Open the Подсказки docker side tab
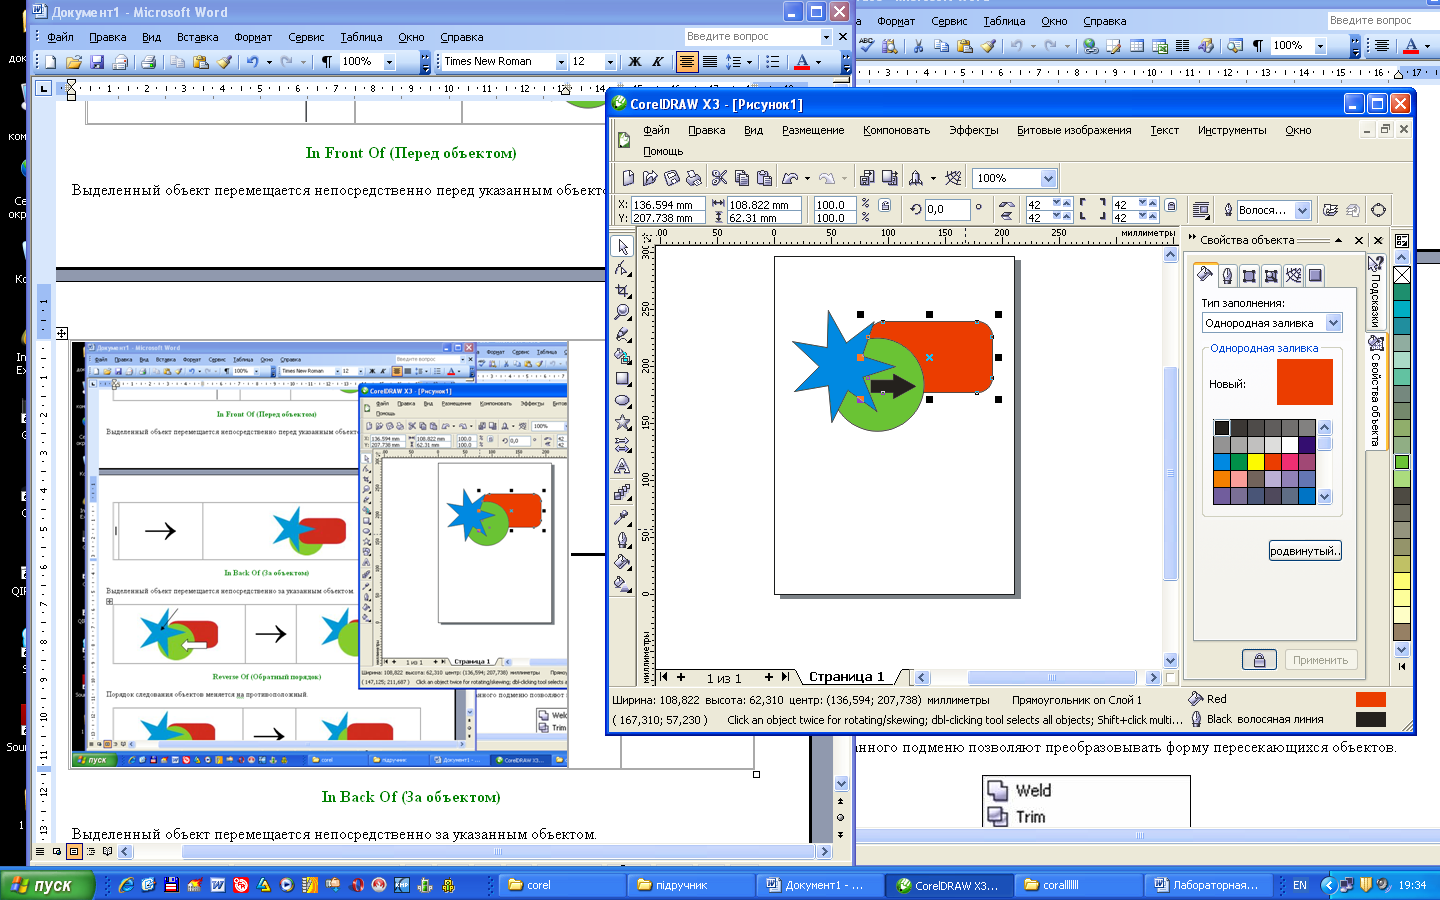 (1376, 290)
